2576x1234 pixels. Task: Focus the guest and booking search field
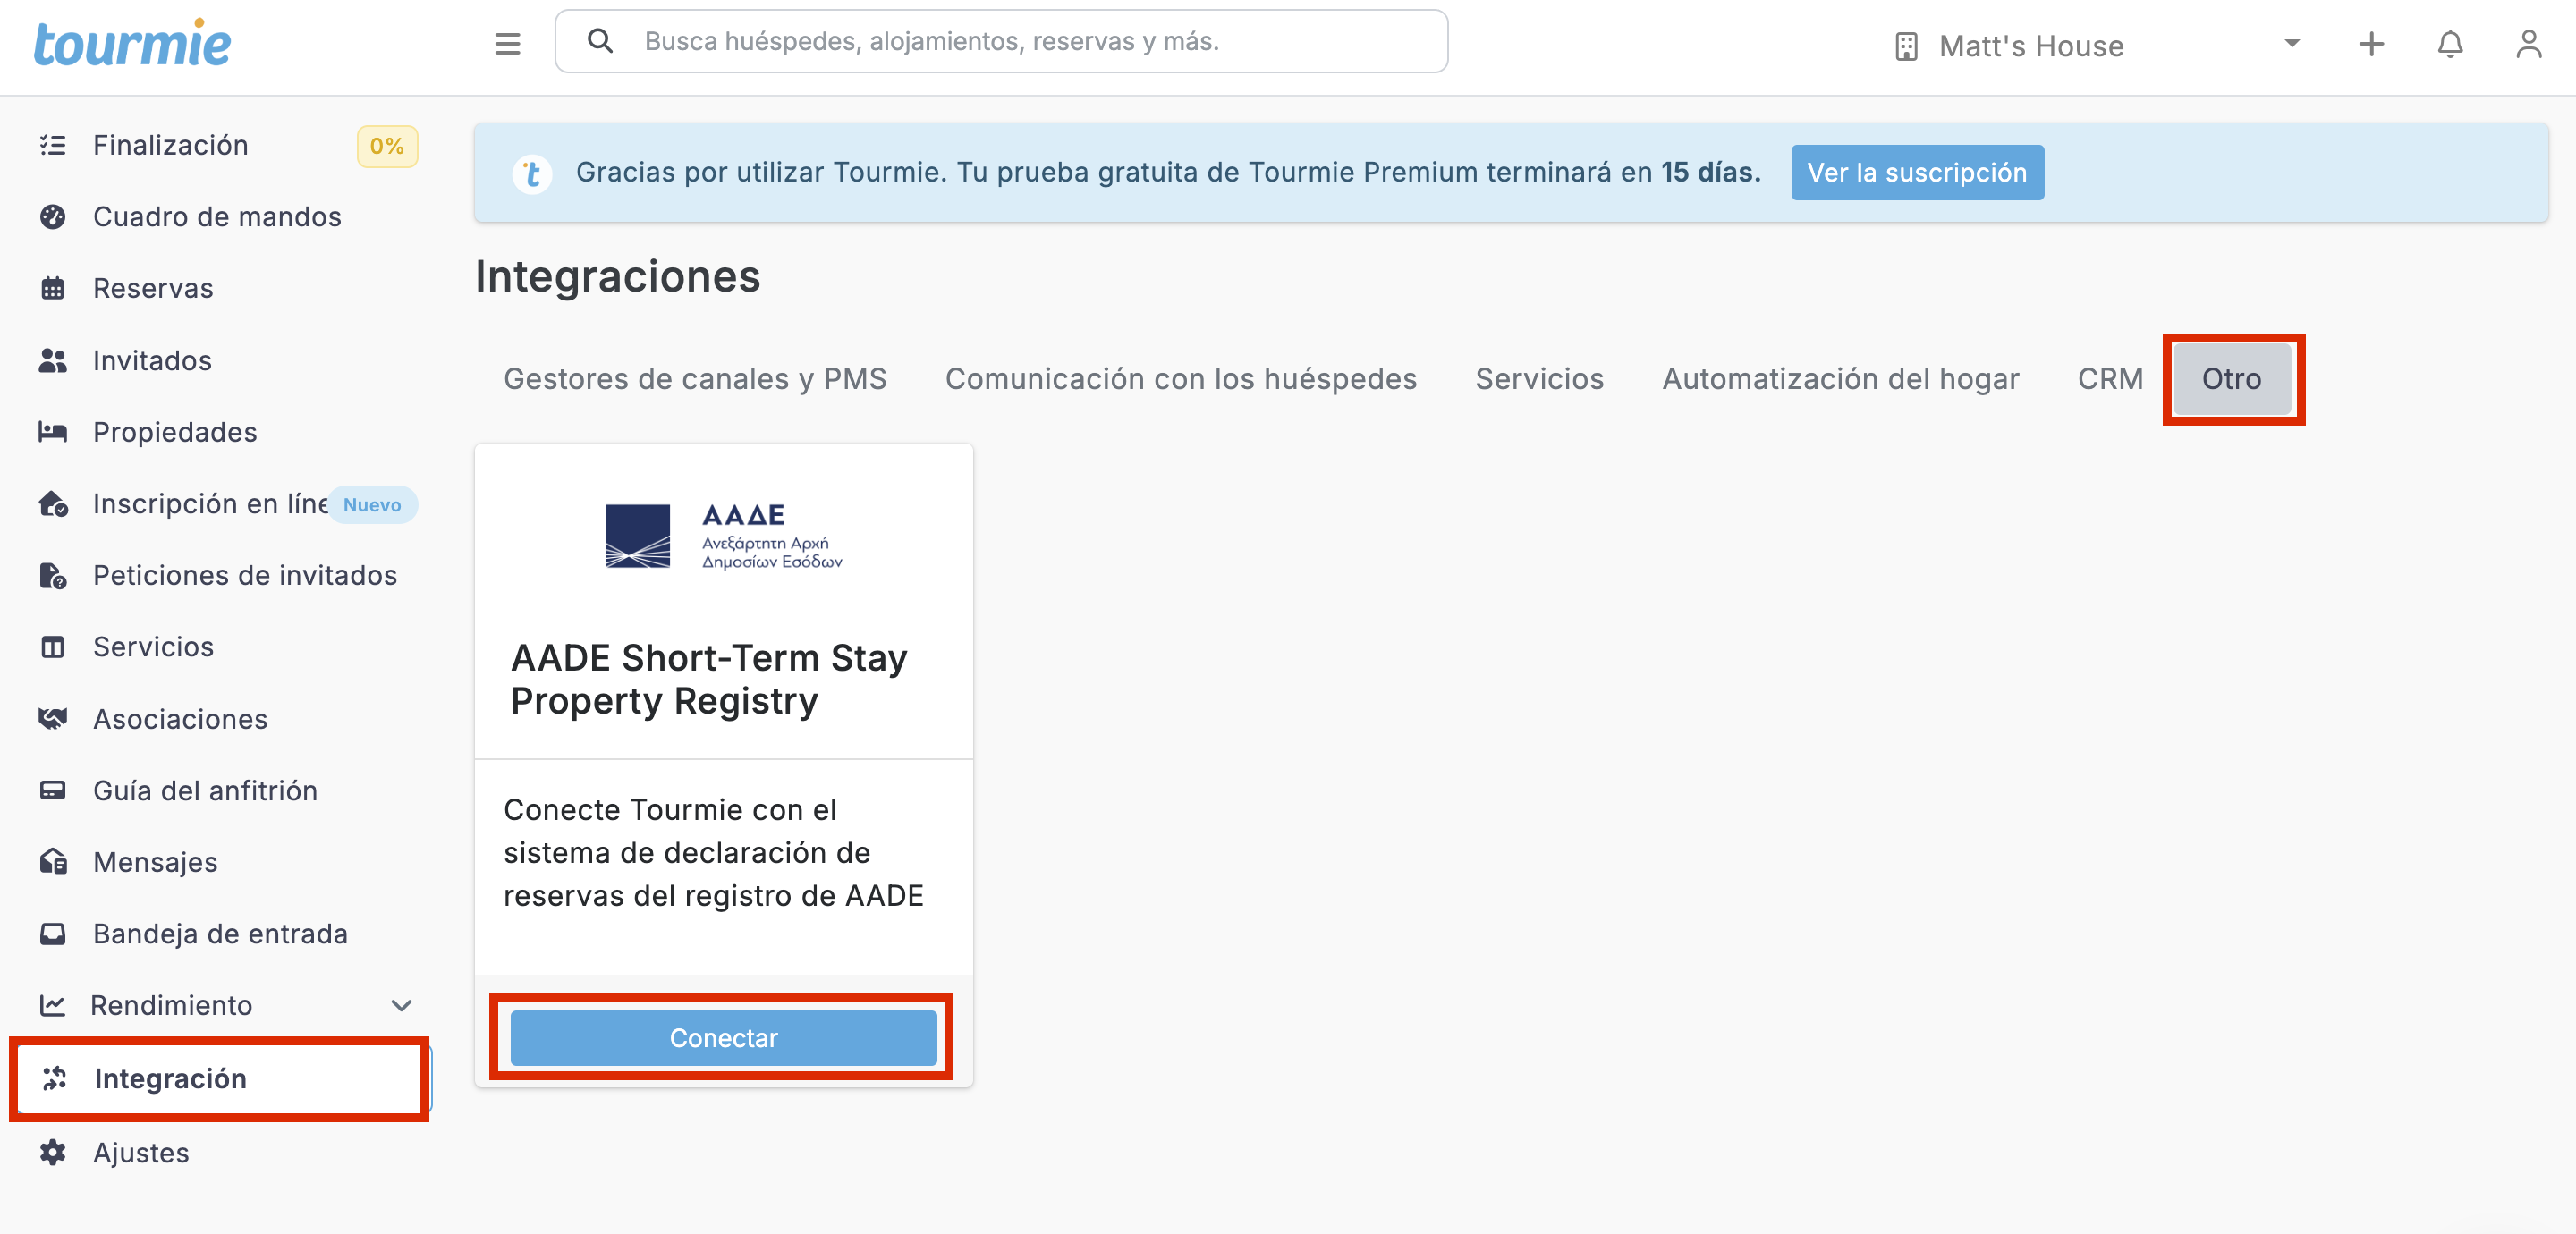1000,41
